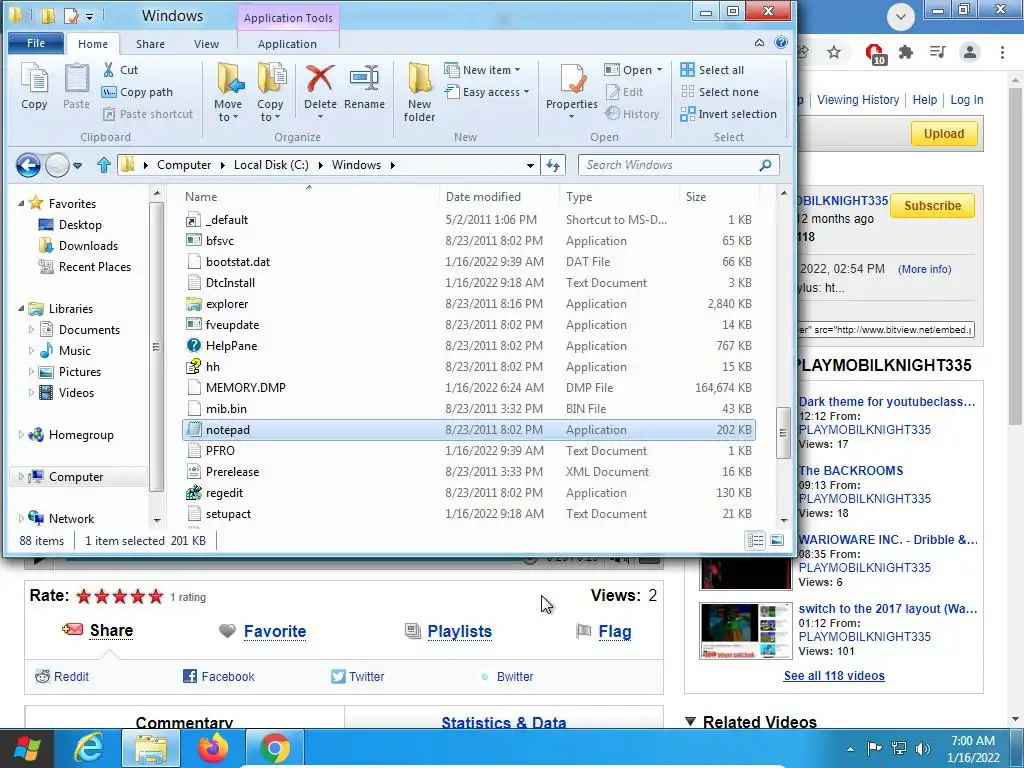Switch to the Home ribbon tab

click(x=93, y=44)
